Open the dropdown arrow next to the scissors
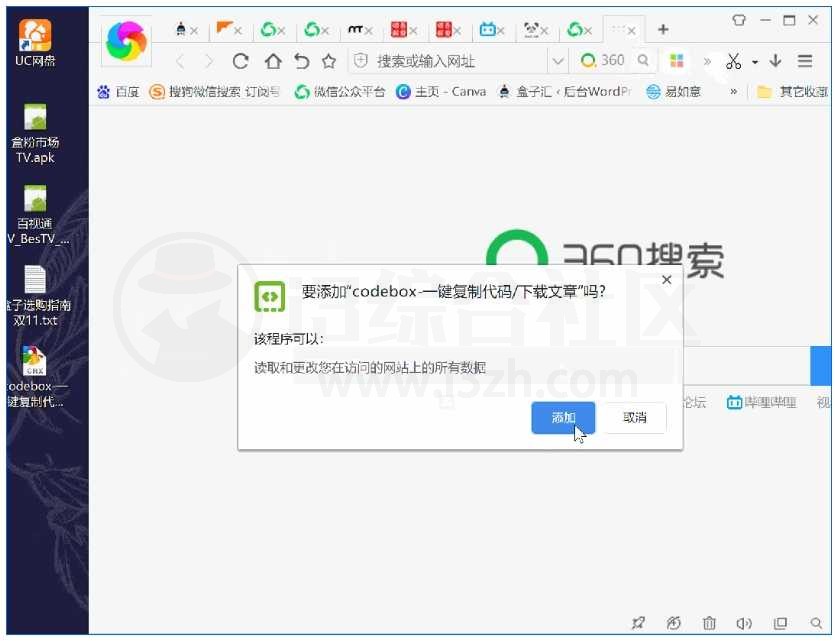This screenshot has height=641, width=835. coord(755,62)
